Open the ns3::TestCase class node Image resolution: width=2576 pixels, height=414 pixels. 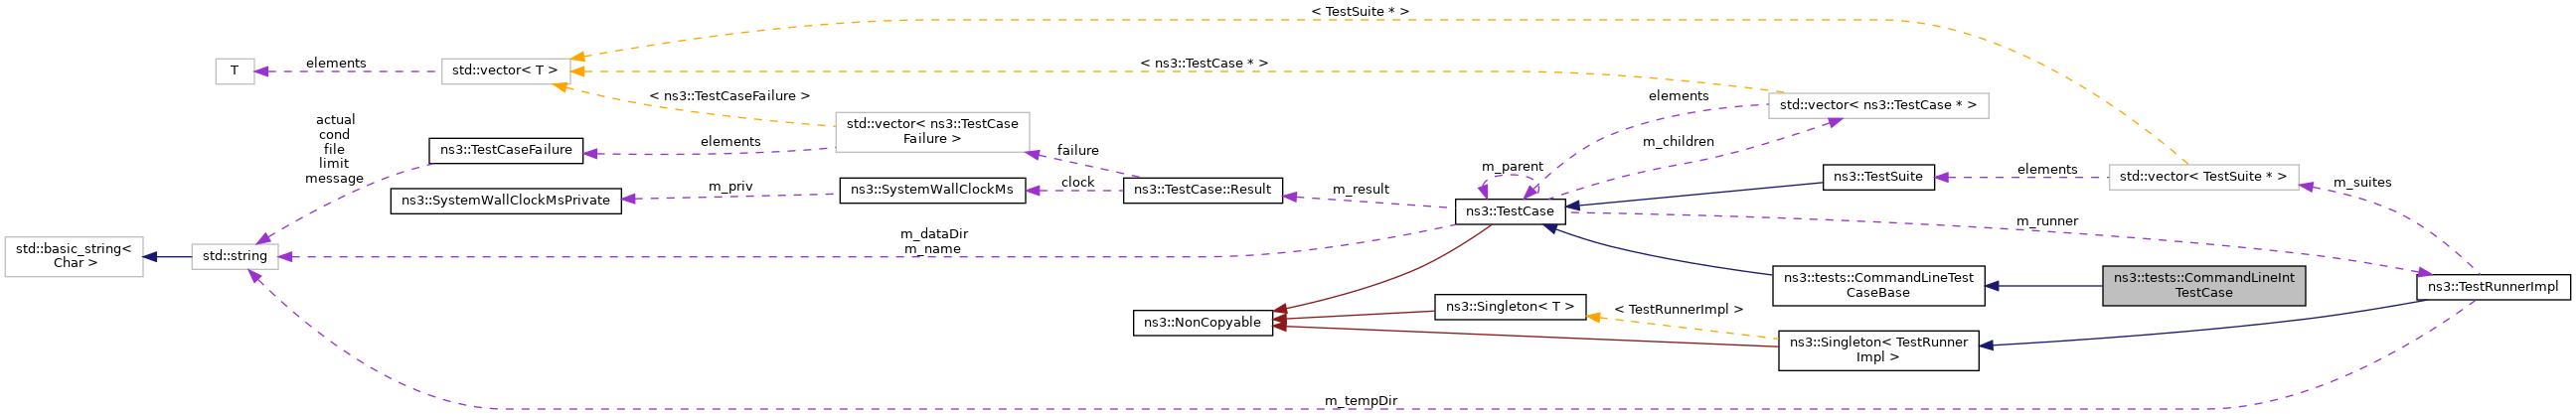pyautogui.click(x=1509, y=211)
